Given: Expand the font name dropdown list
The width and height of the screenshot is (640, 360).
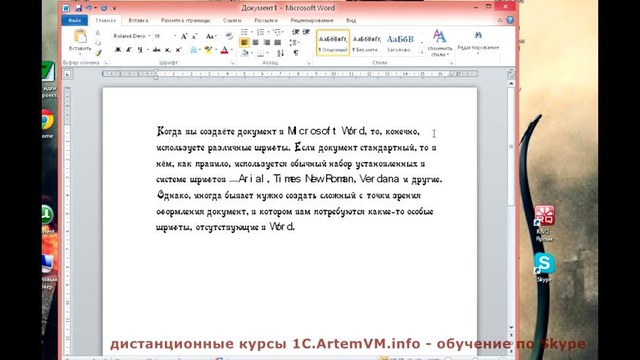Looking at the screenshot, I should 149,36.
